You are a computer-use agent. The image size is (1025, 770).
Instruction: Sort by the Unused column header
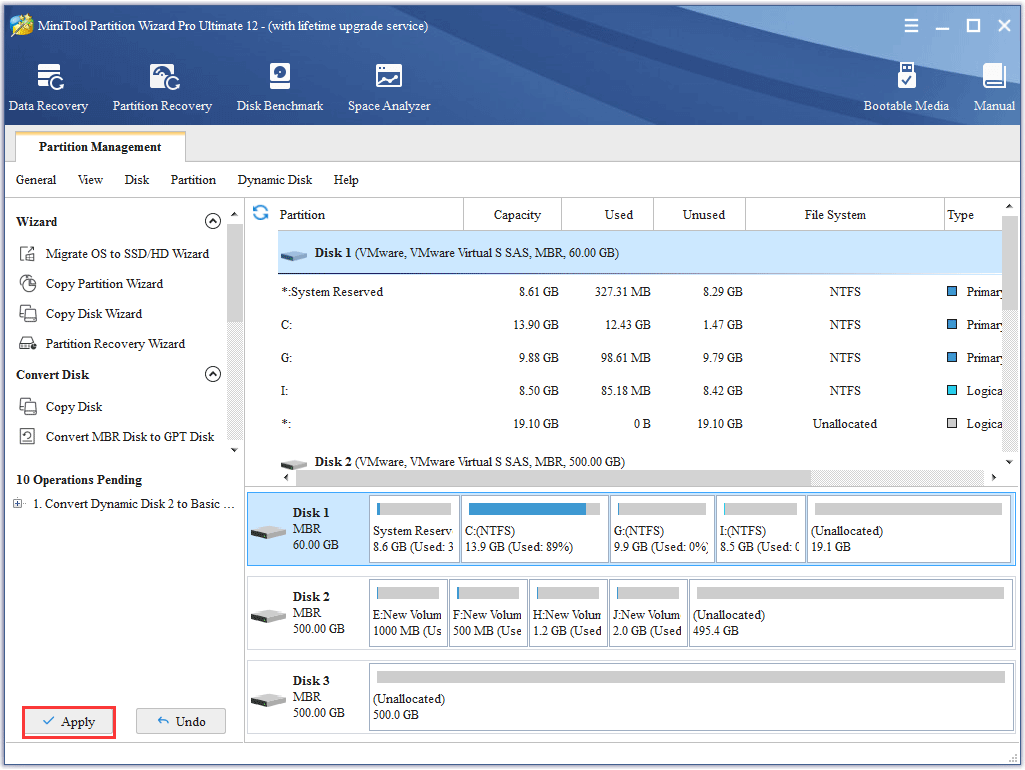(699, 214)
